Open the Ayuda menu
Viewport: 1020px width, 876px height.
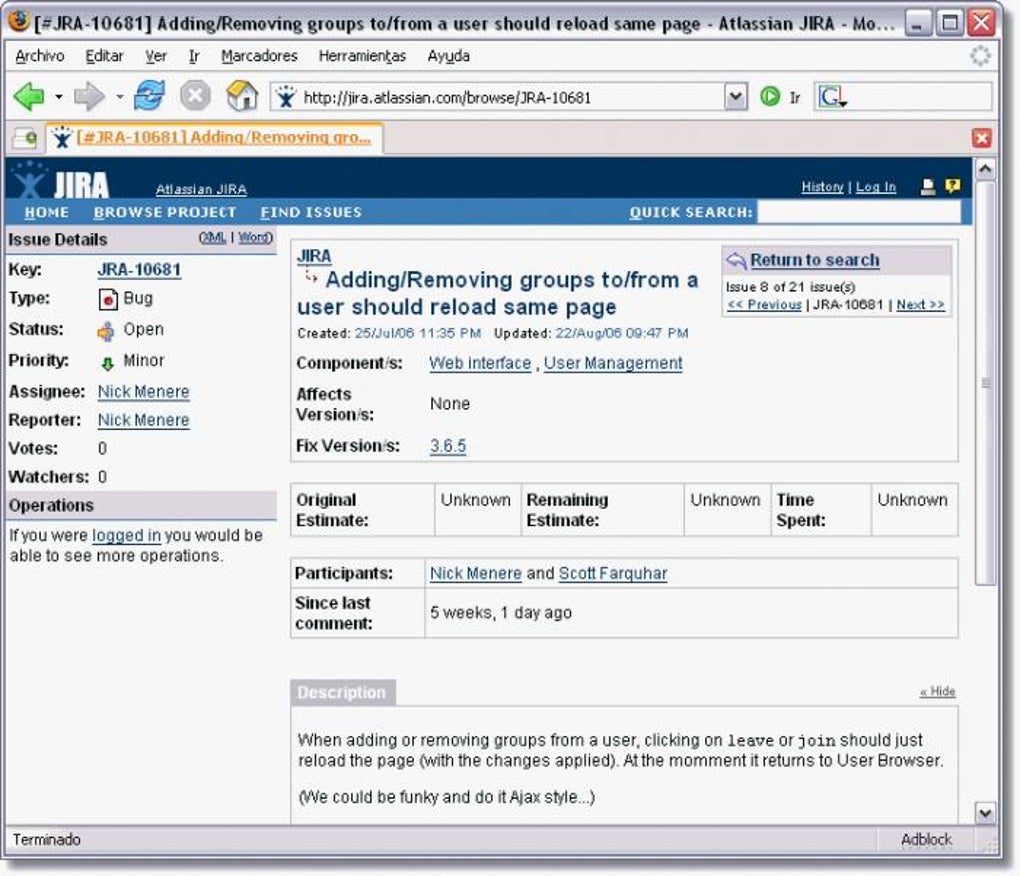tap(448, 56)
